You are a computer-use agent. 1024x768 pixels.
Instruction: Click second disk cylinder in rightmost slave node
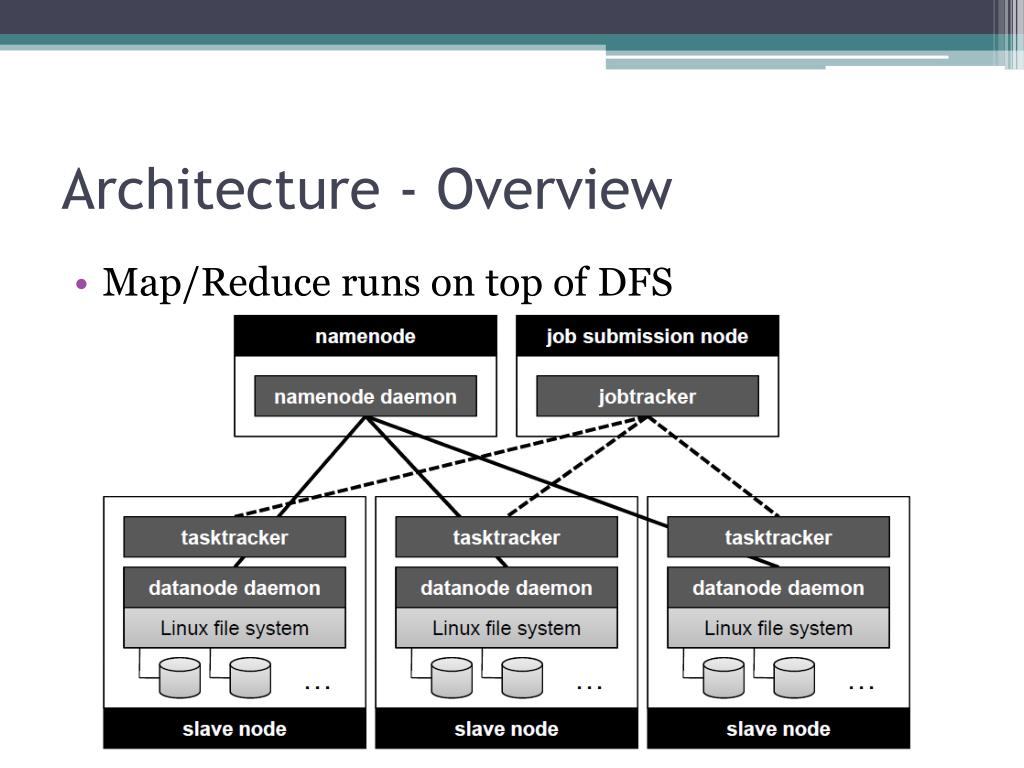(794, 678)
